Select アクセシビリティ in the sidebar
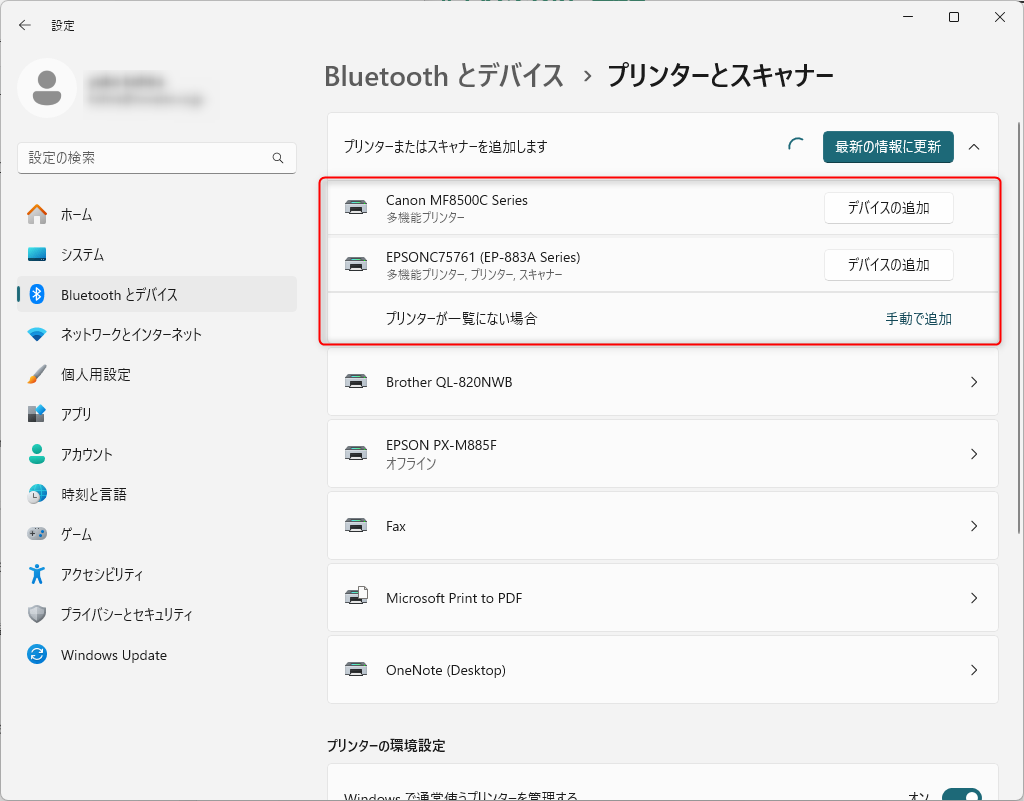1024x801 pixels. point(157,574)
